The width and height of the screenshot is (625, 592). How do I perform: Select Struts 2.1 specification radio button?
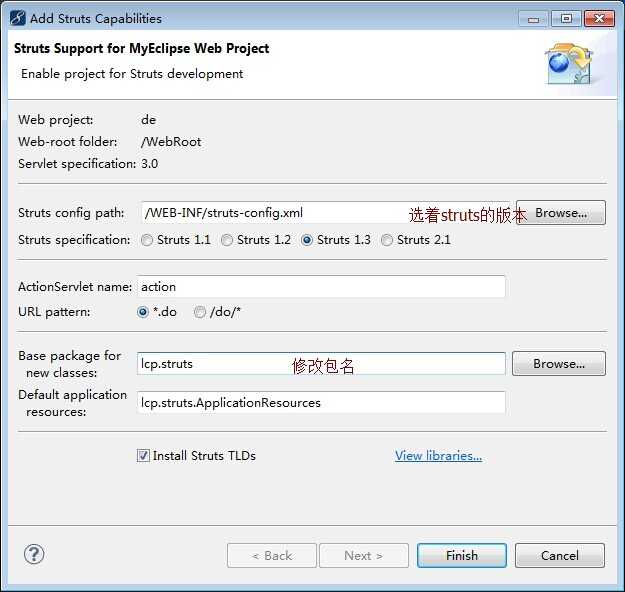pyautogui.click(x=387, y=240)
